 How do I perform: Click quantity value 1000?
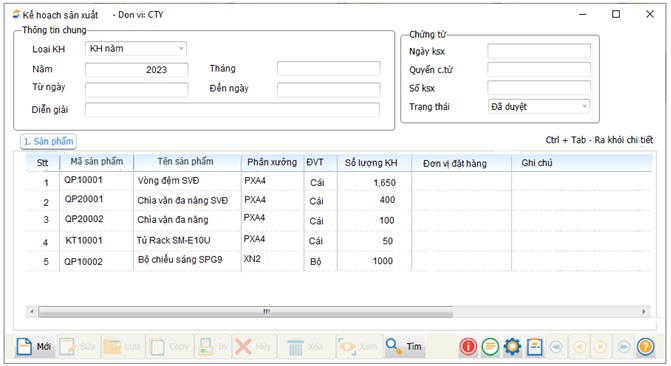point(383,261)
